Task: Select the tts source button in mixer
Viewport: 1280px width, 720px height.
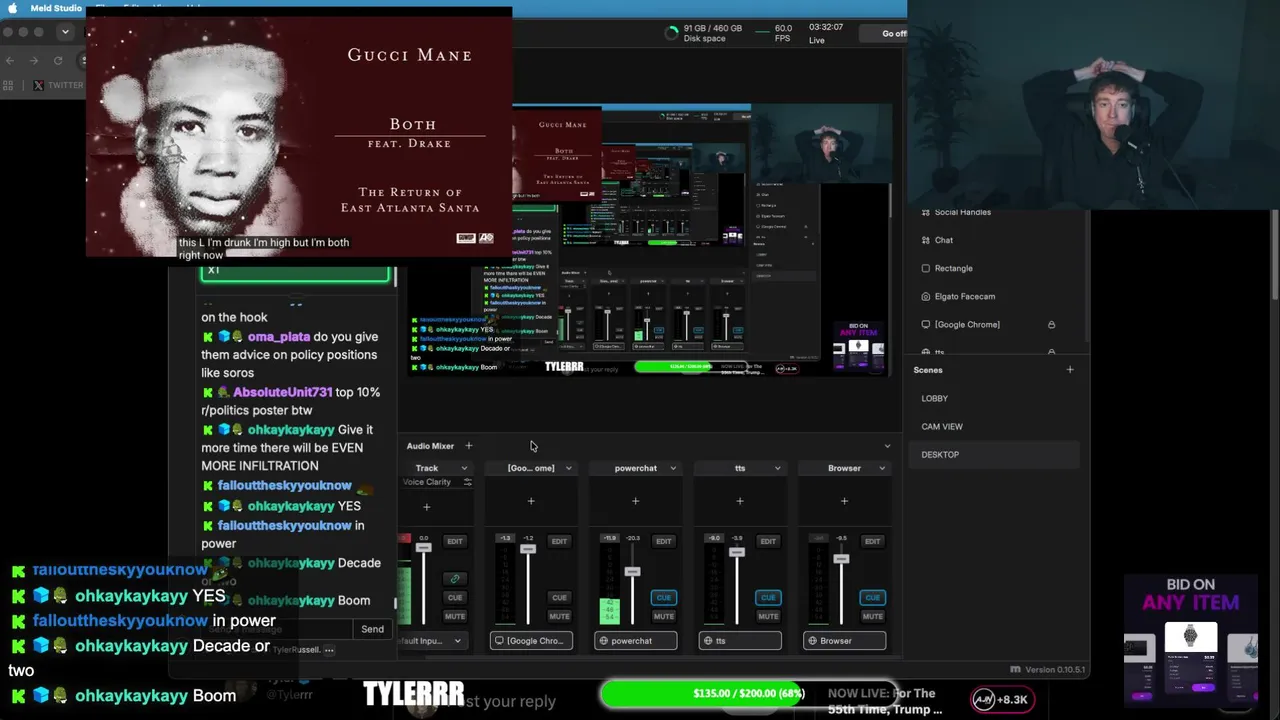Action: pos(740,641)
